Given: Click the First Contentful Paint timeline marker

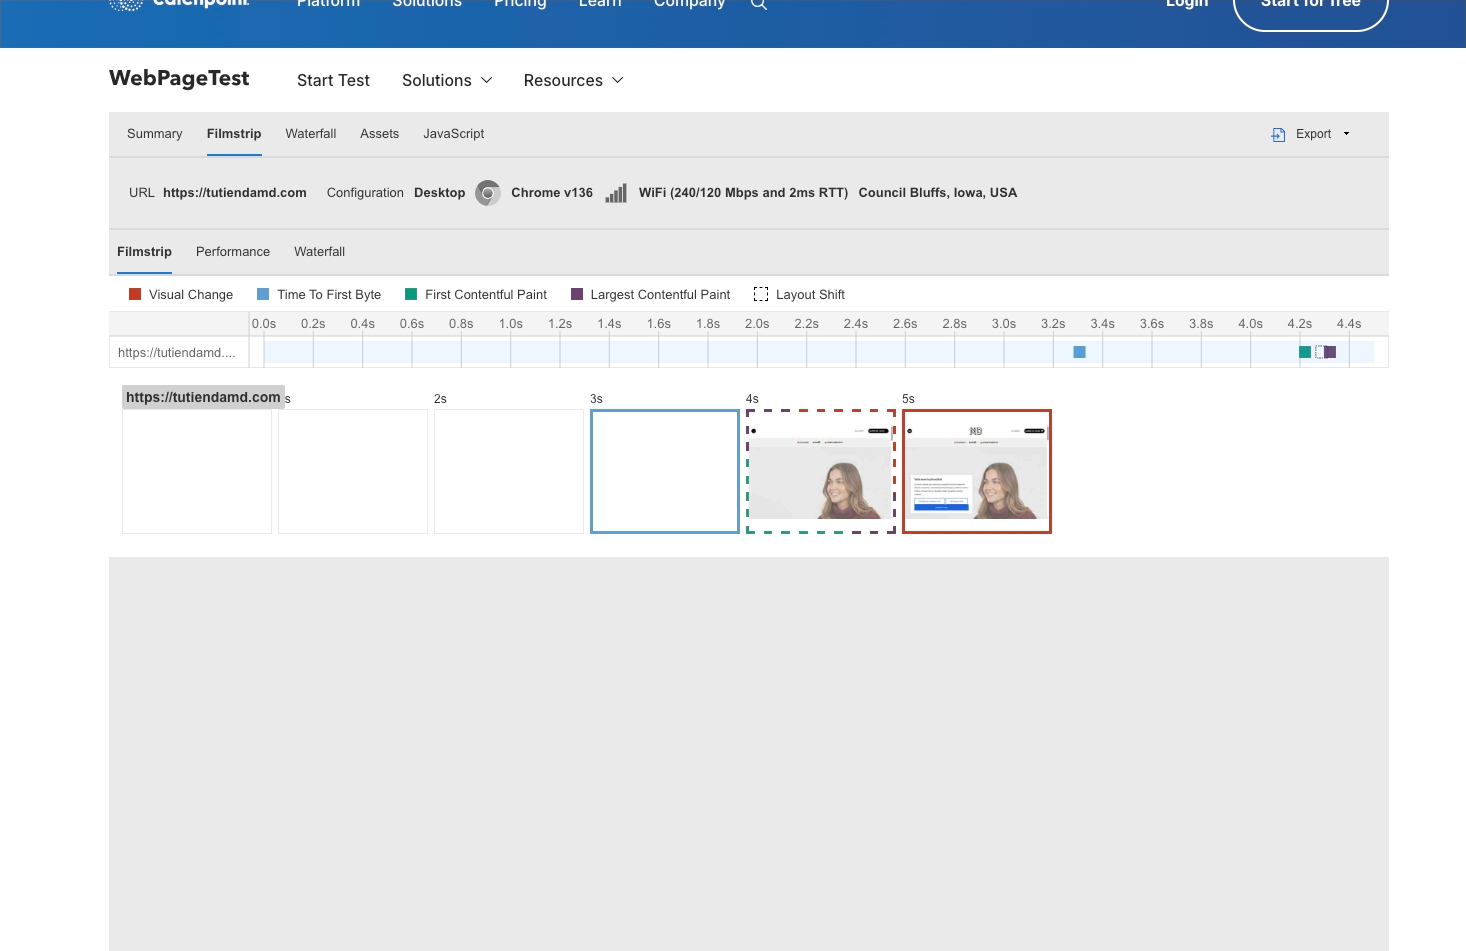Looking at the screenshot, I should pyautogui.click(x=1305, y=352).
